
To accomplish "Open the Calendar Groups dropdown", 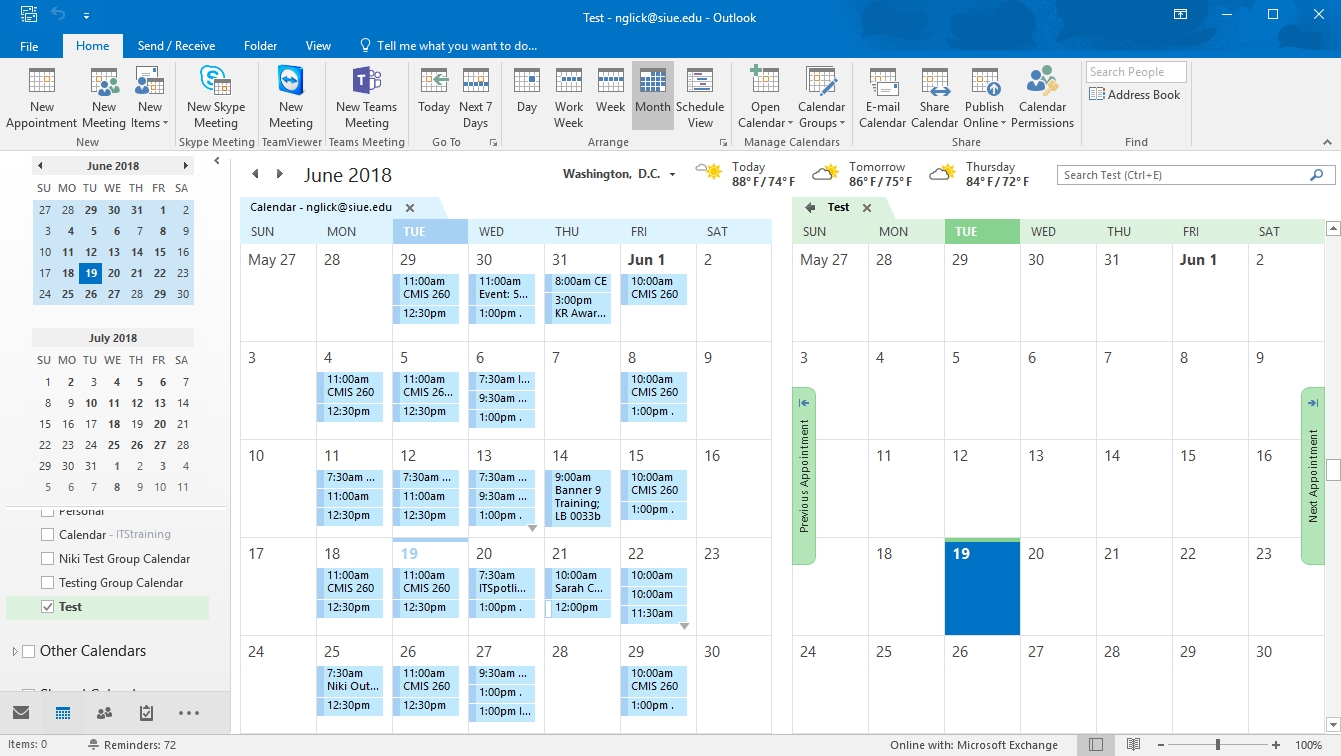I will point(821,98).
